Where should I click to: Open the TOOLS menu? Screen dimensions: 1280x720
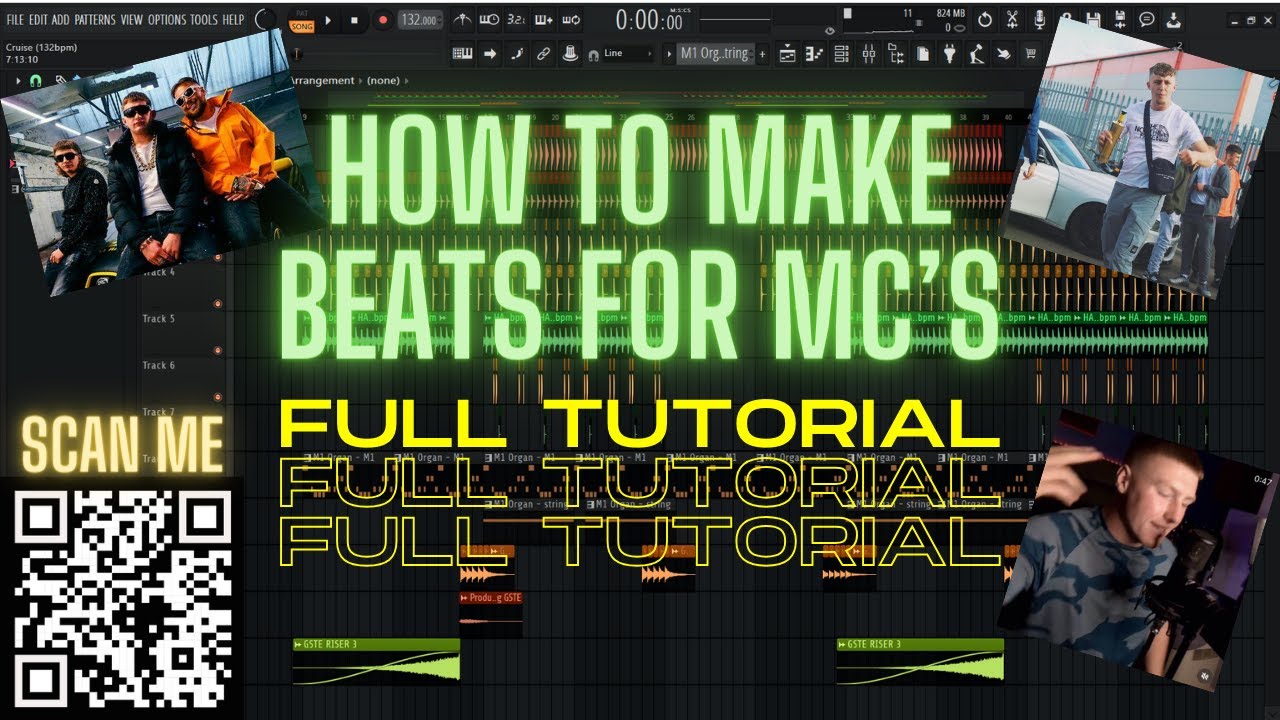(204, 19)
